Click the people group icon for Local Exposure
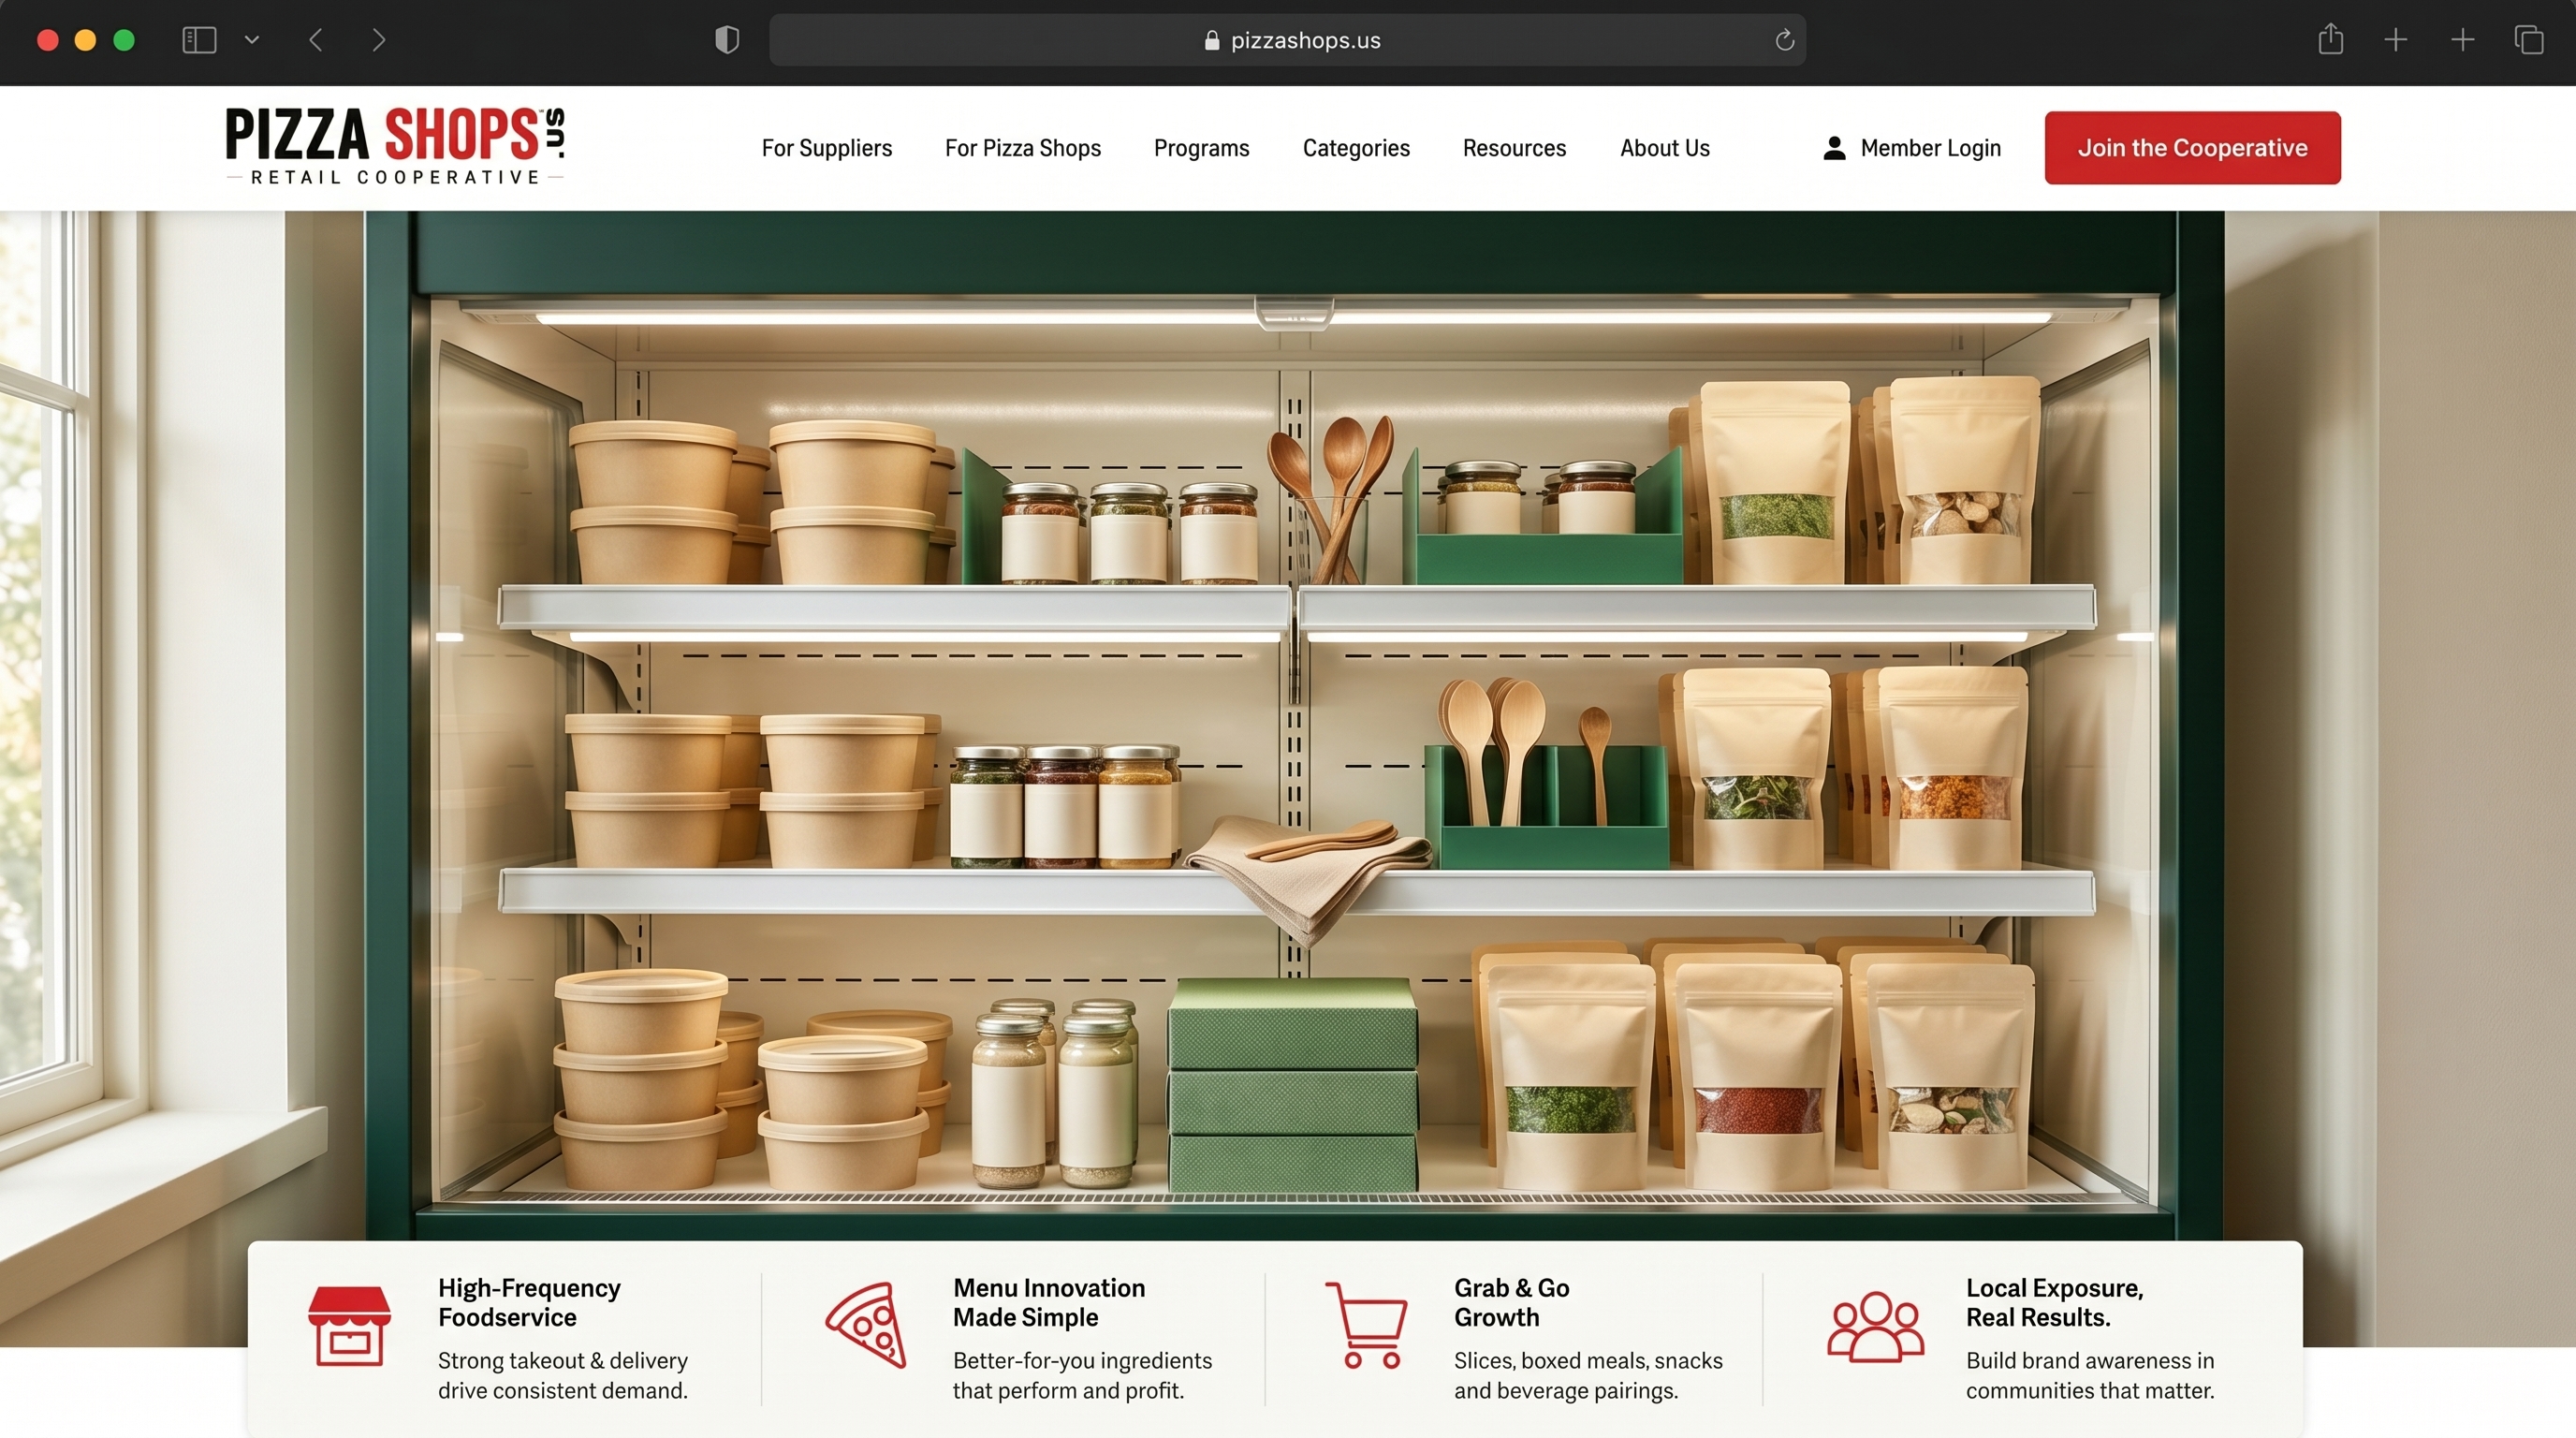 point(1875,1327)
